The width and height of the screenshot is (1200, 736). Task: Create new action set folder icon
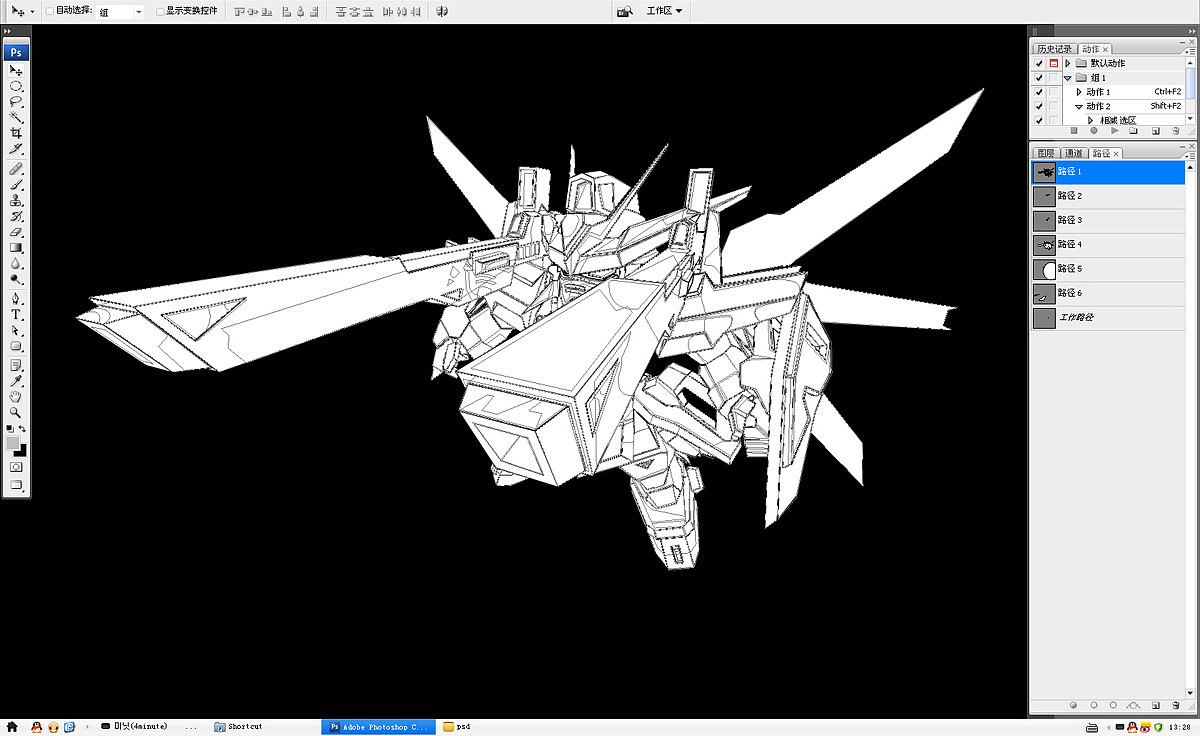point(1135,130)
